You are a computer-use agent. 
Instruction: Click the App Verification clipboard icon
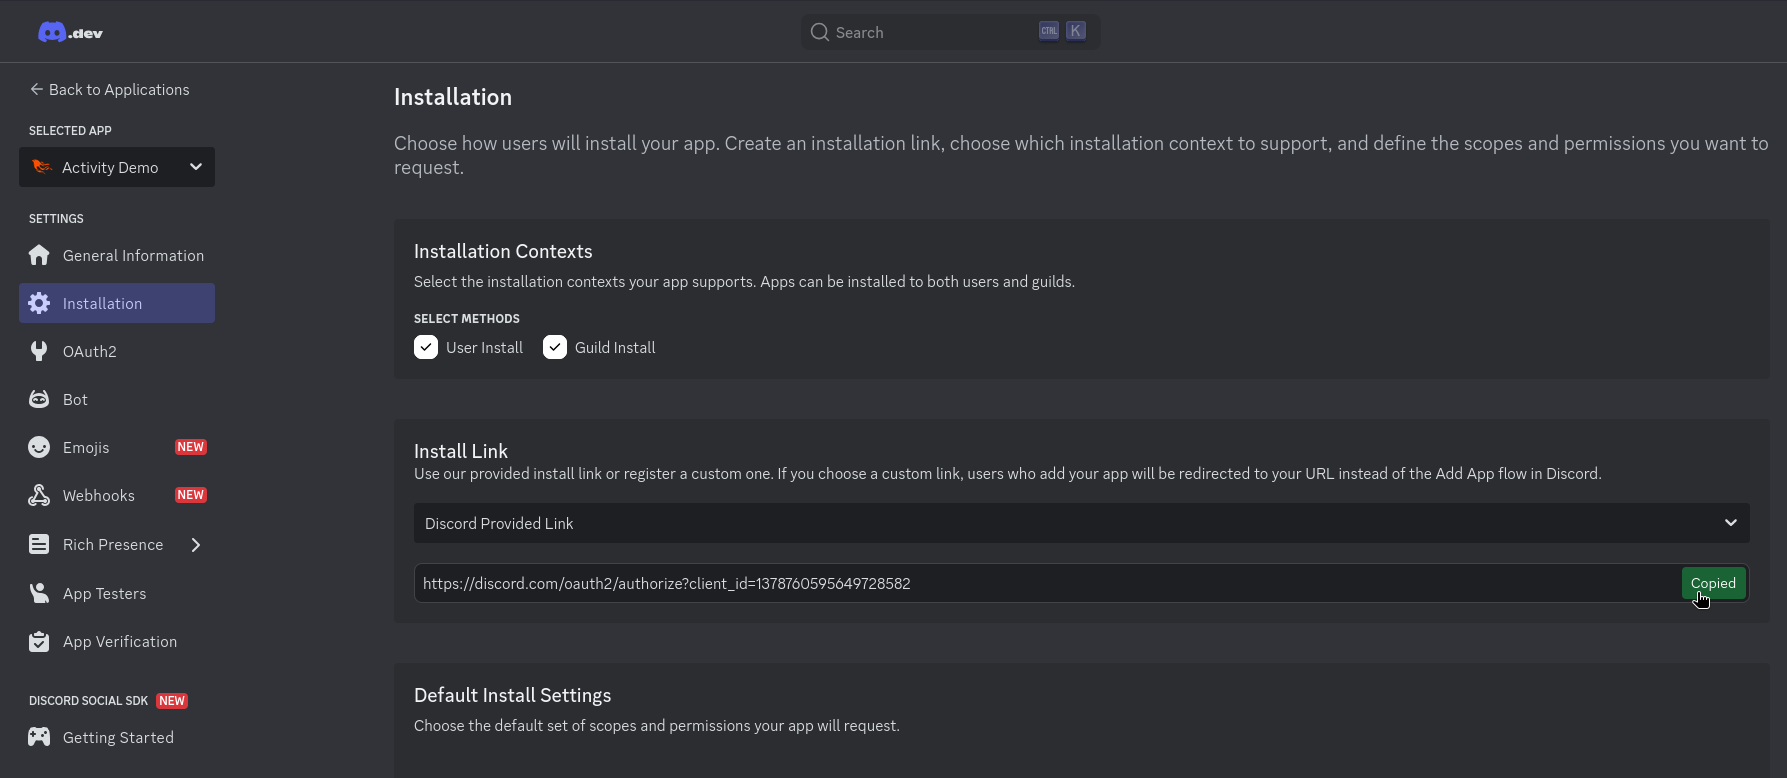(39, 641)
